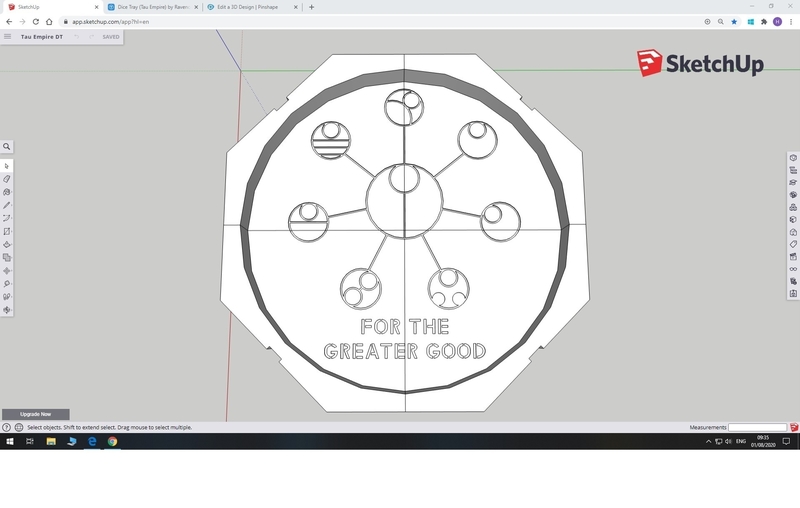
Task: Click into the Measurements input box
Action: 758,427
